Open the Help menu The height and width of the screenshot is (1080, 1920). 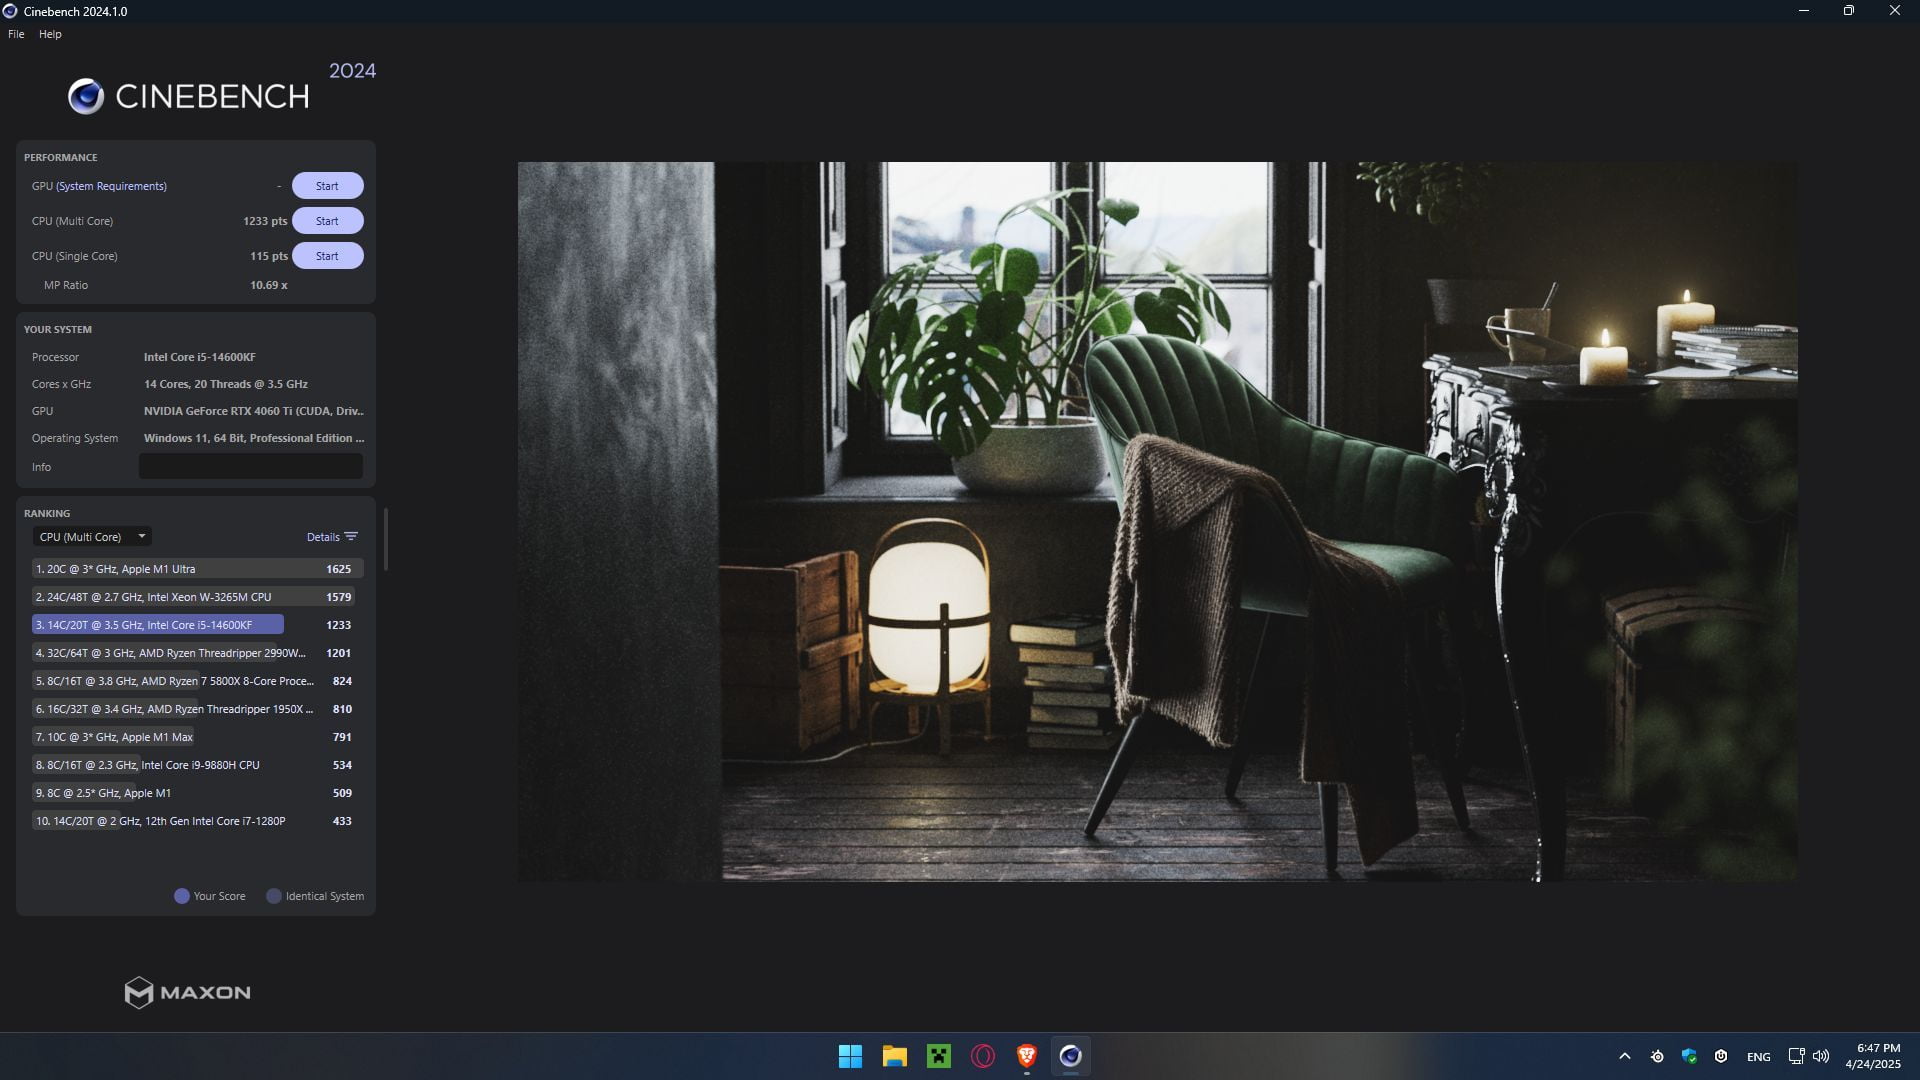coord(50,34)
